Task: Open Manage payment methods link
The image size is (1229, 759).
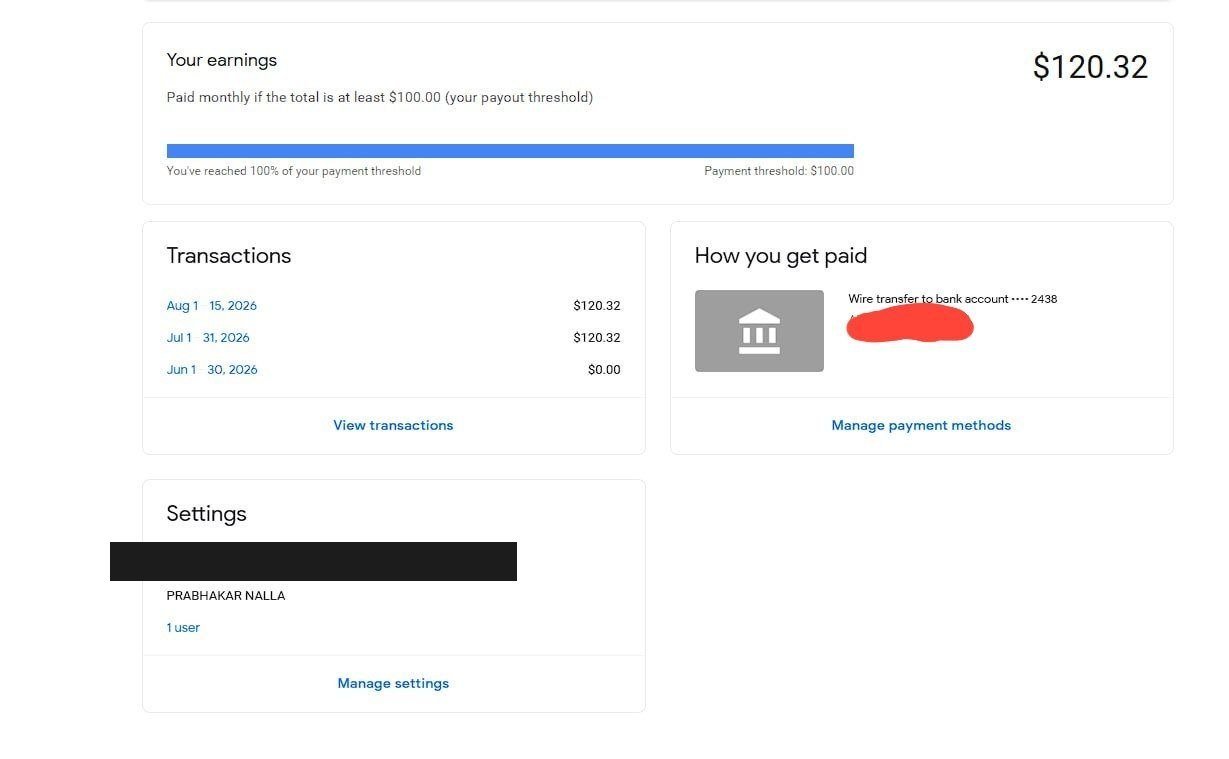Action: (x=921, y=425)
